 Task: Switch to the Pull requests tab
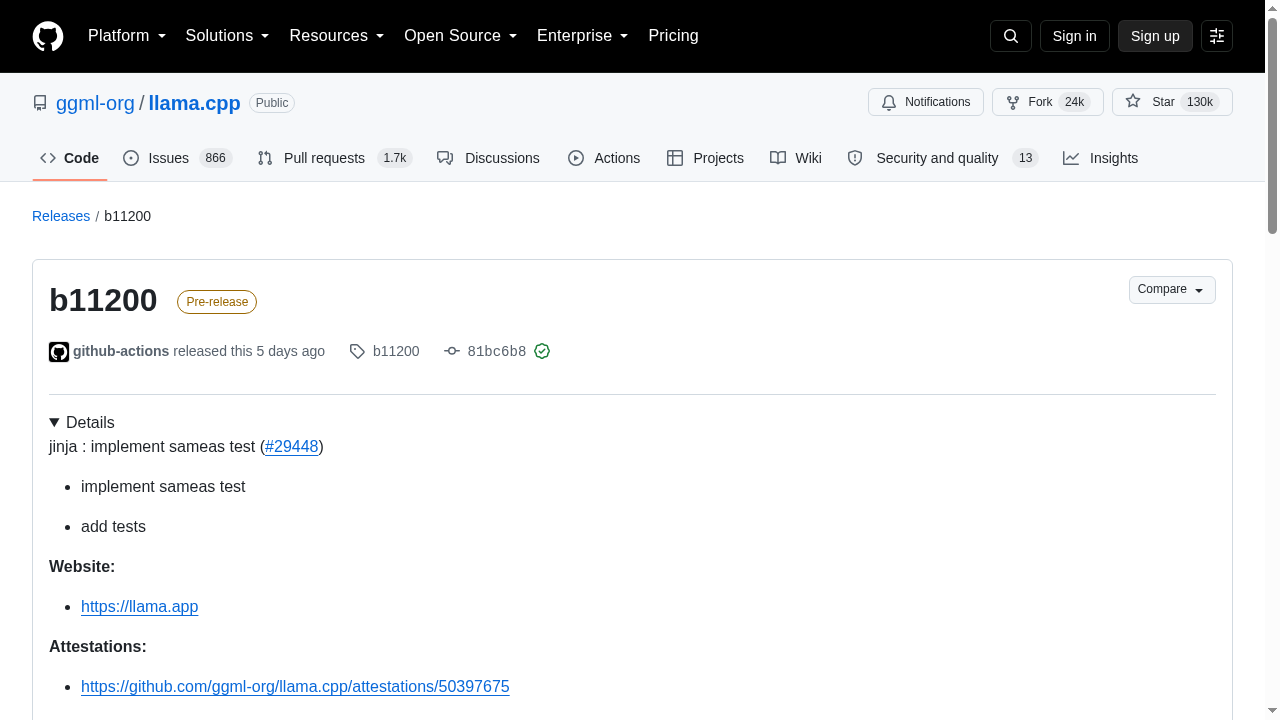[334, 158]
